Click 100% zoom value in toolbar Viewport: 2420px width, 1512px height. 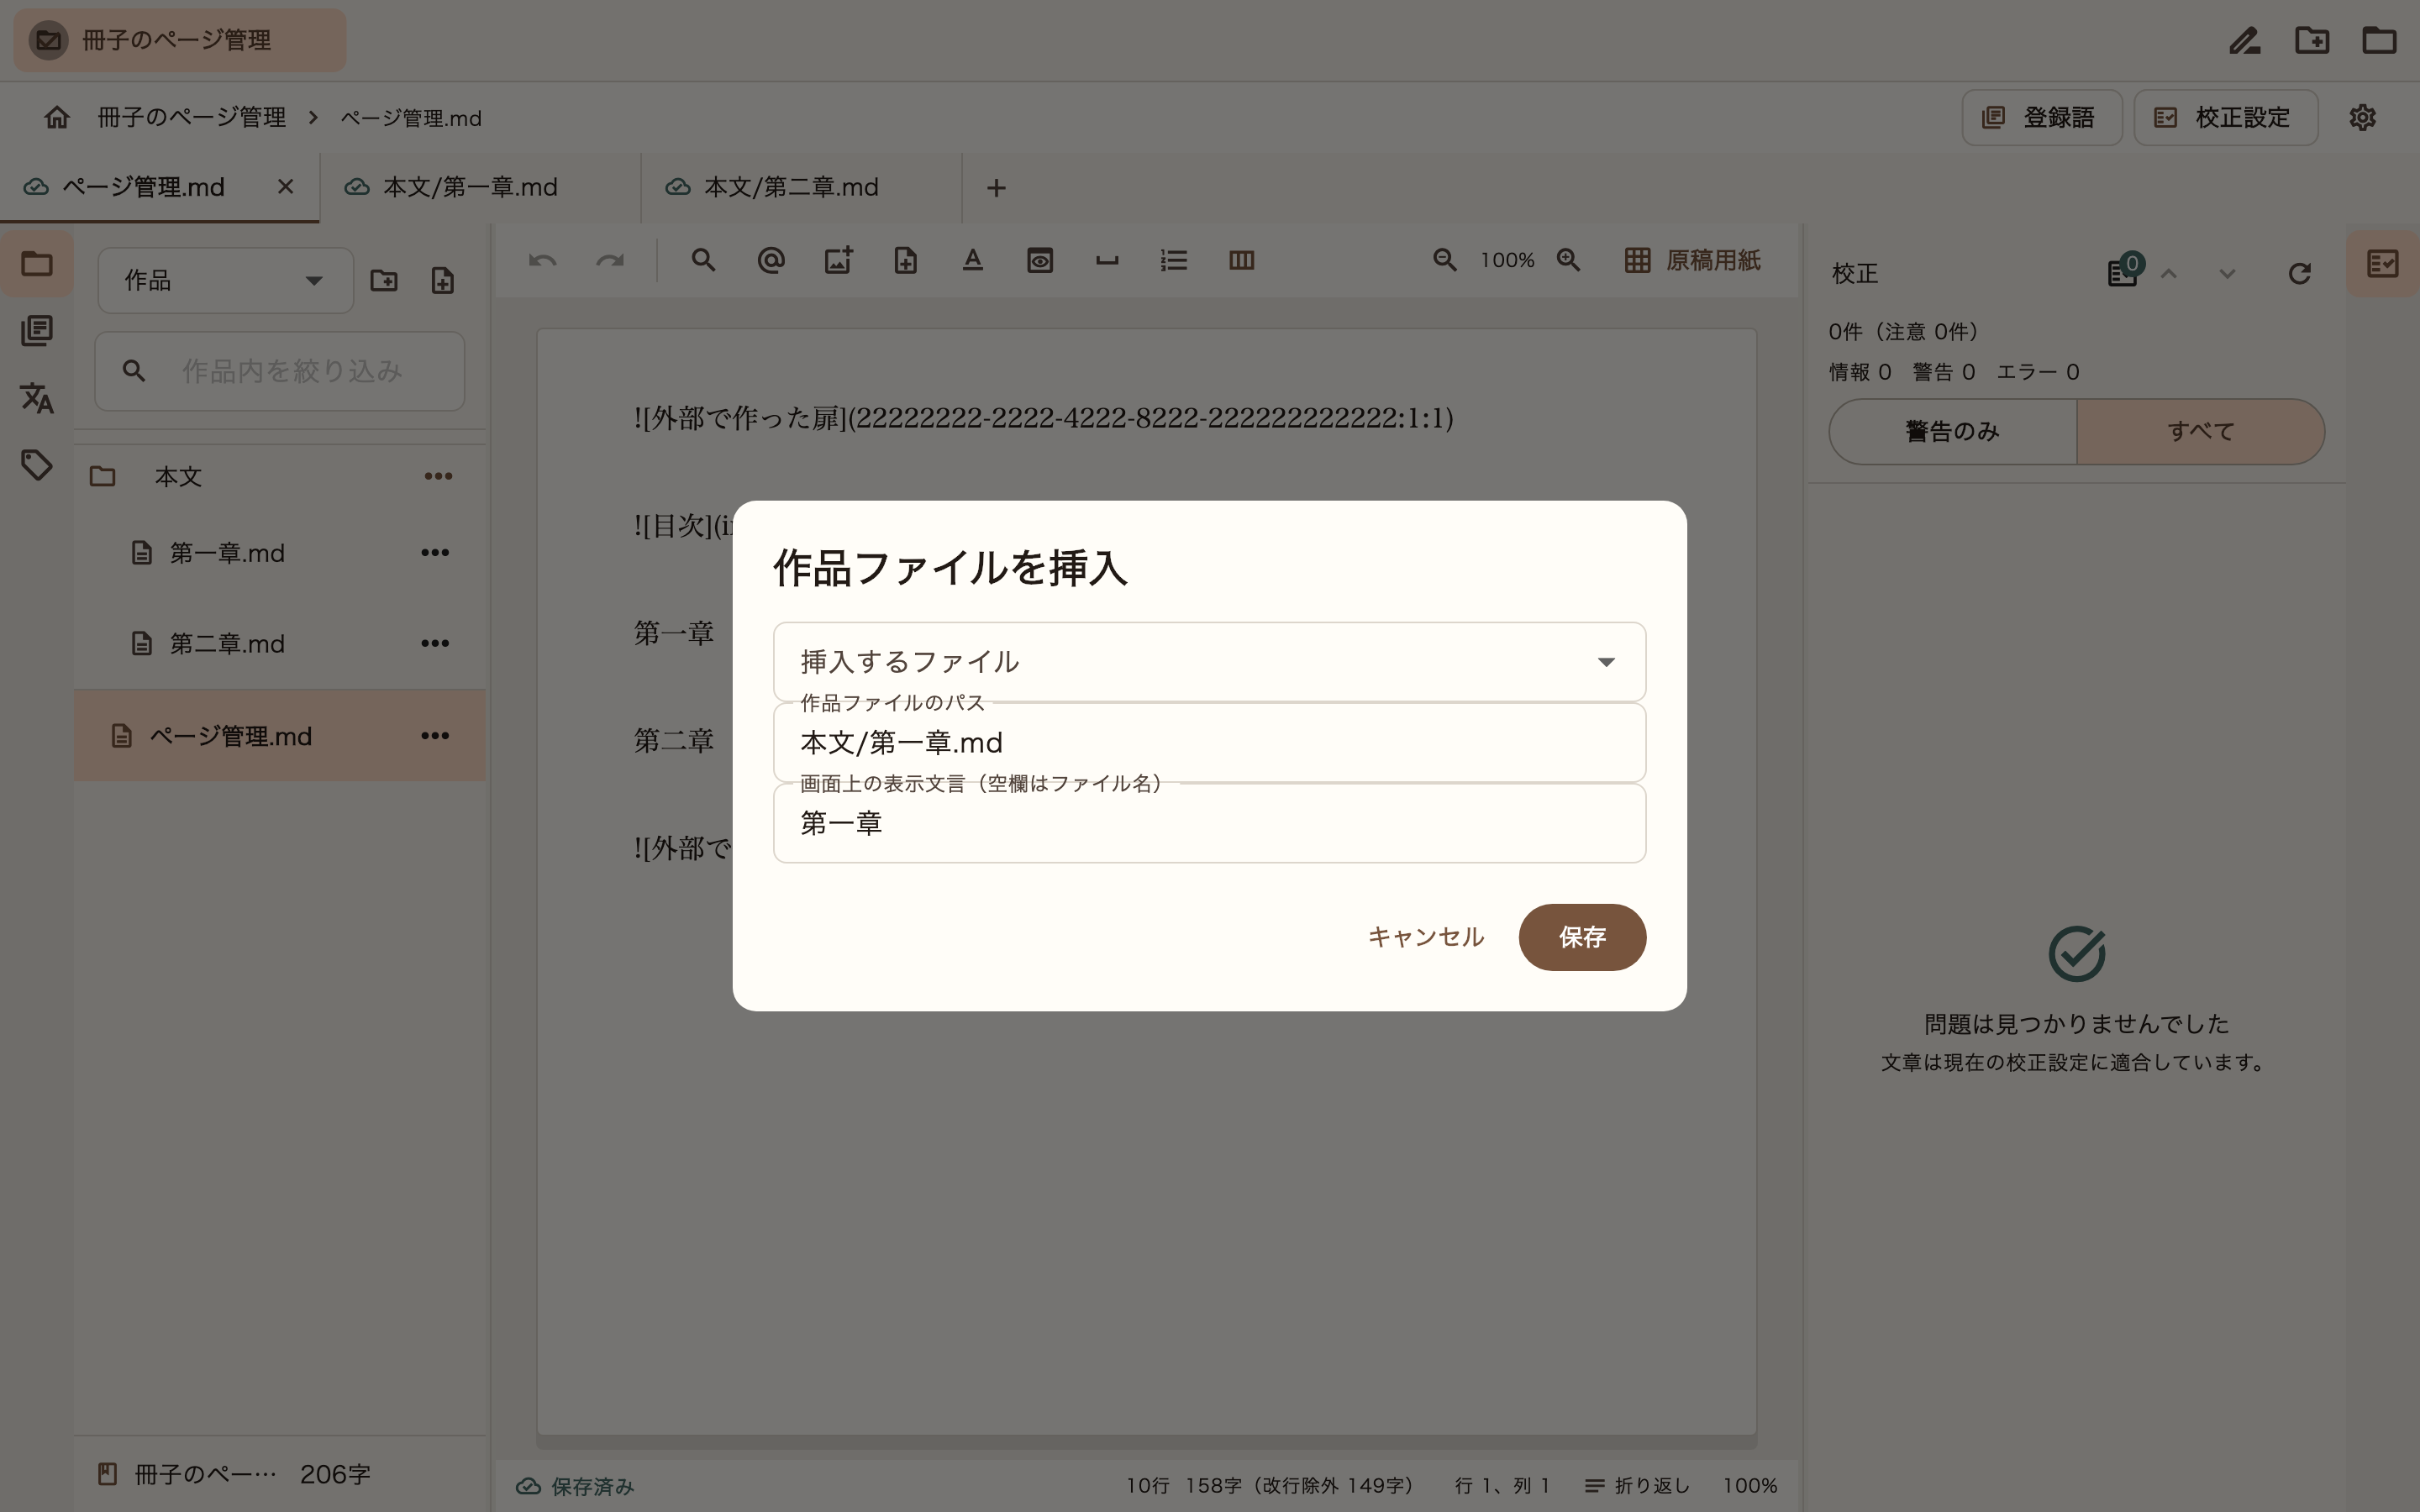(x=1507, y=261)
